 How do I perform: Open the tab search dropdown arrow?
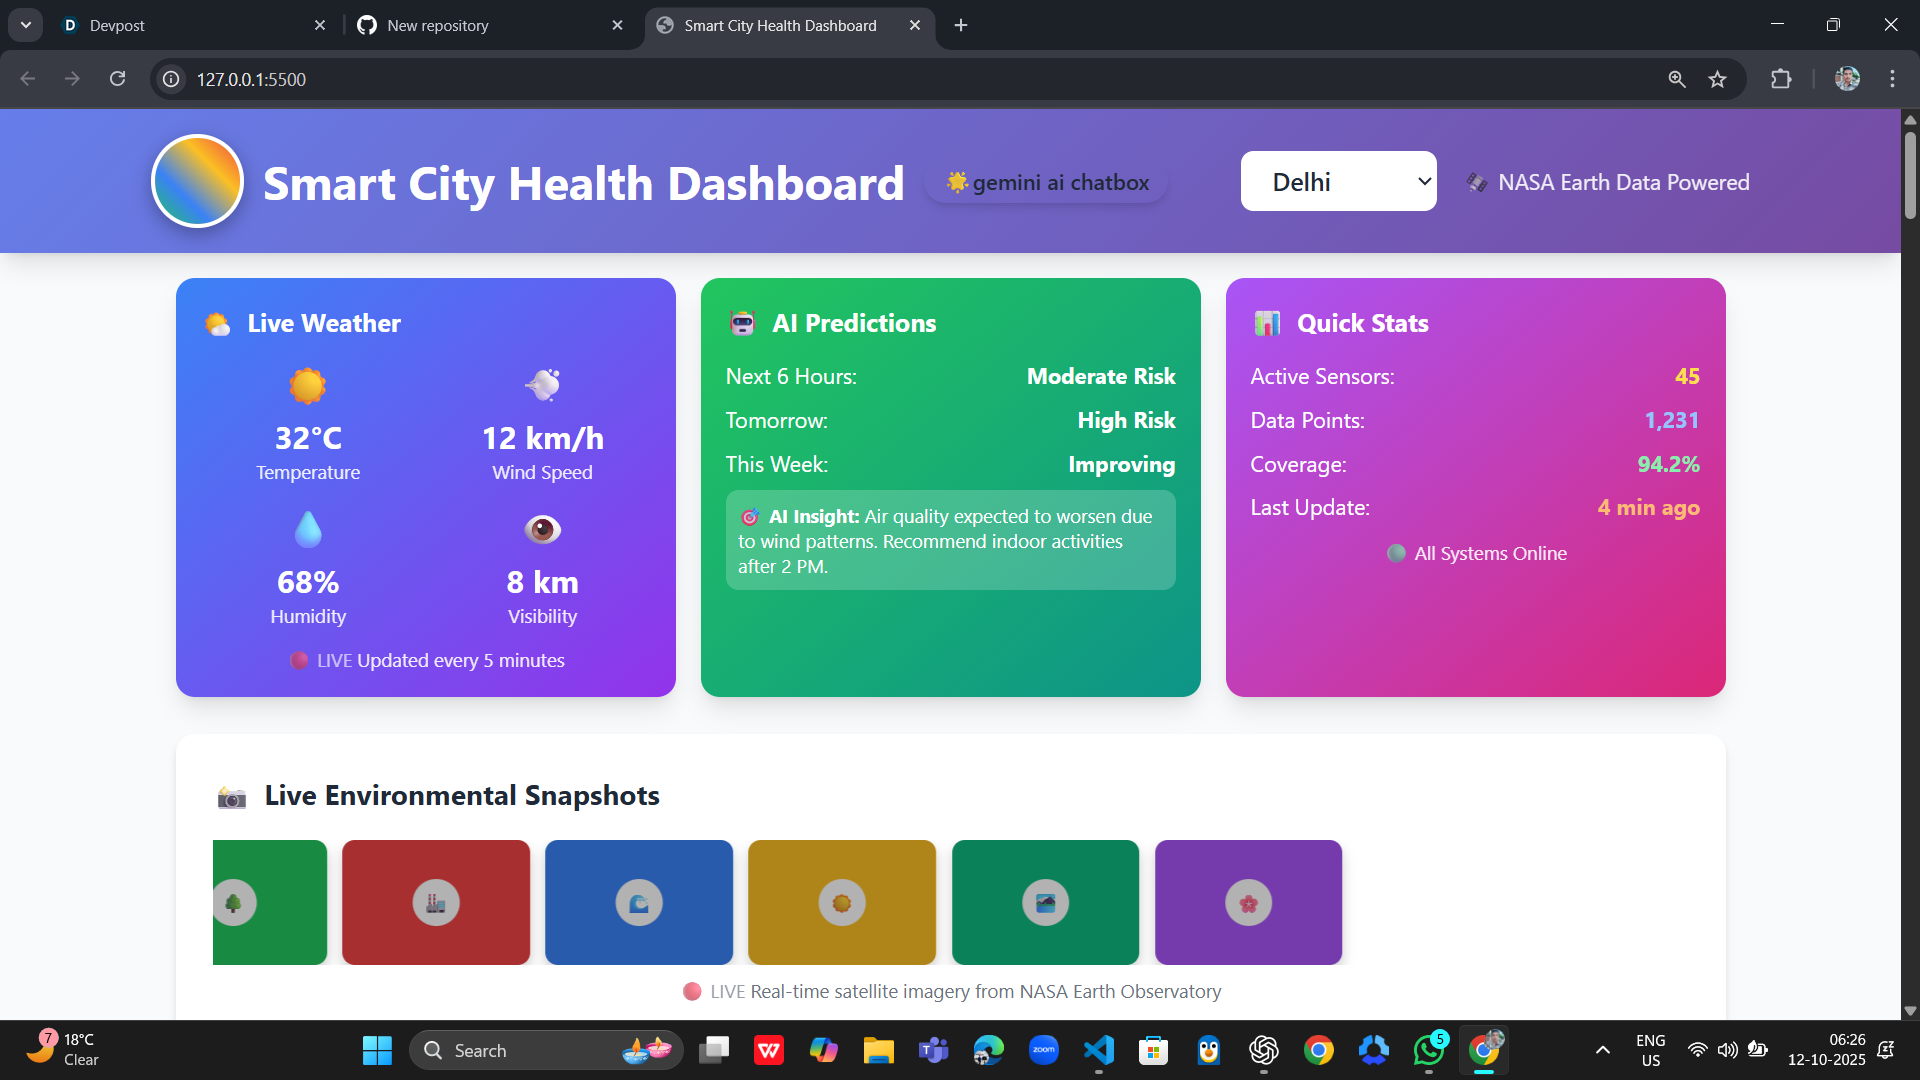coord(26,25)
